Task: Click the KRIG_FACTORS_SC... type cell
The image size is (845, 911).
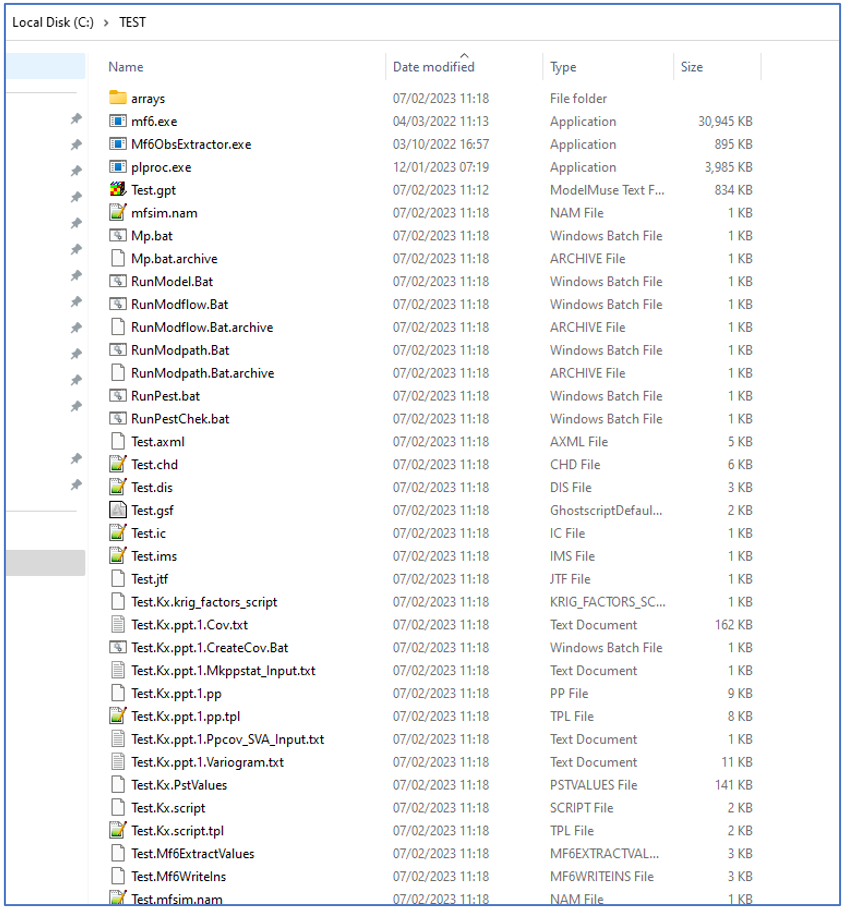Action: 607,602
